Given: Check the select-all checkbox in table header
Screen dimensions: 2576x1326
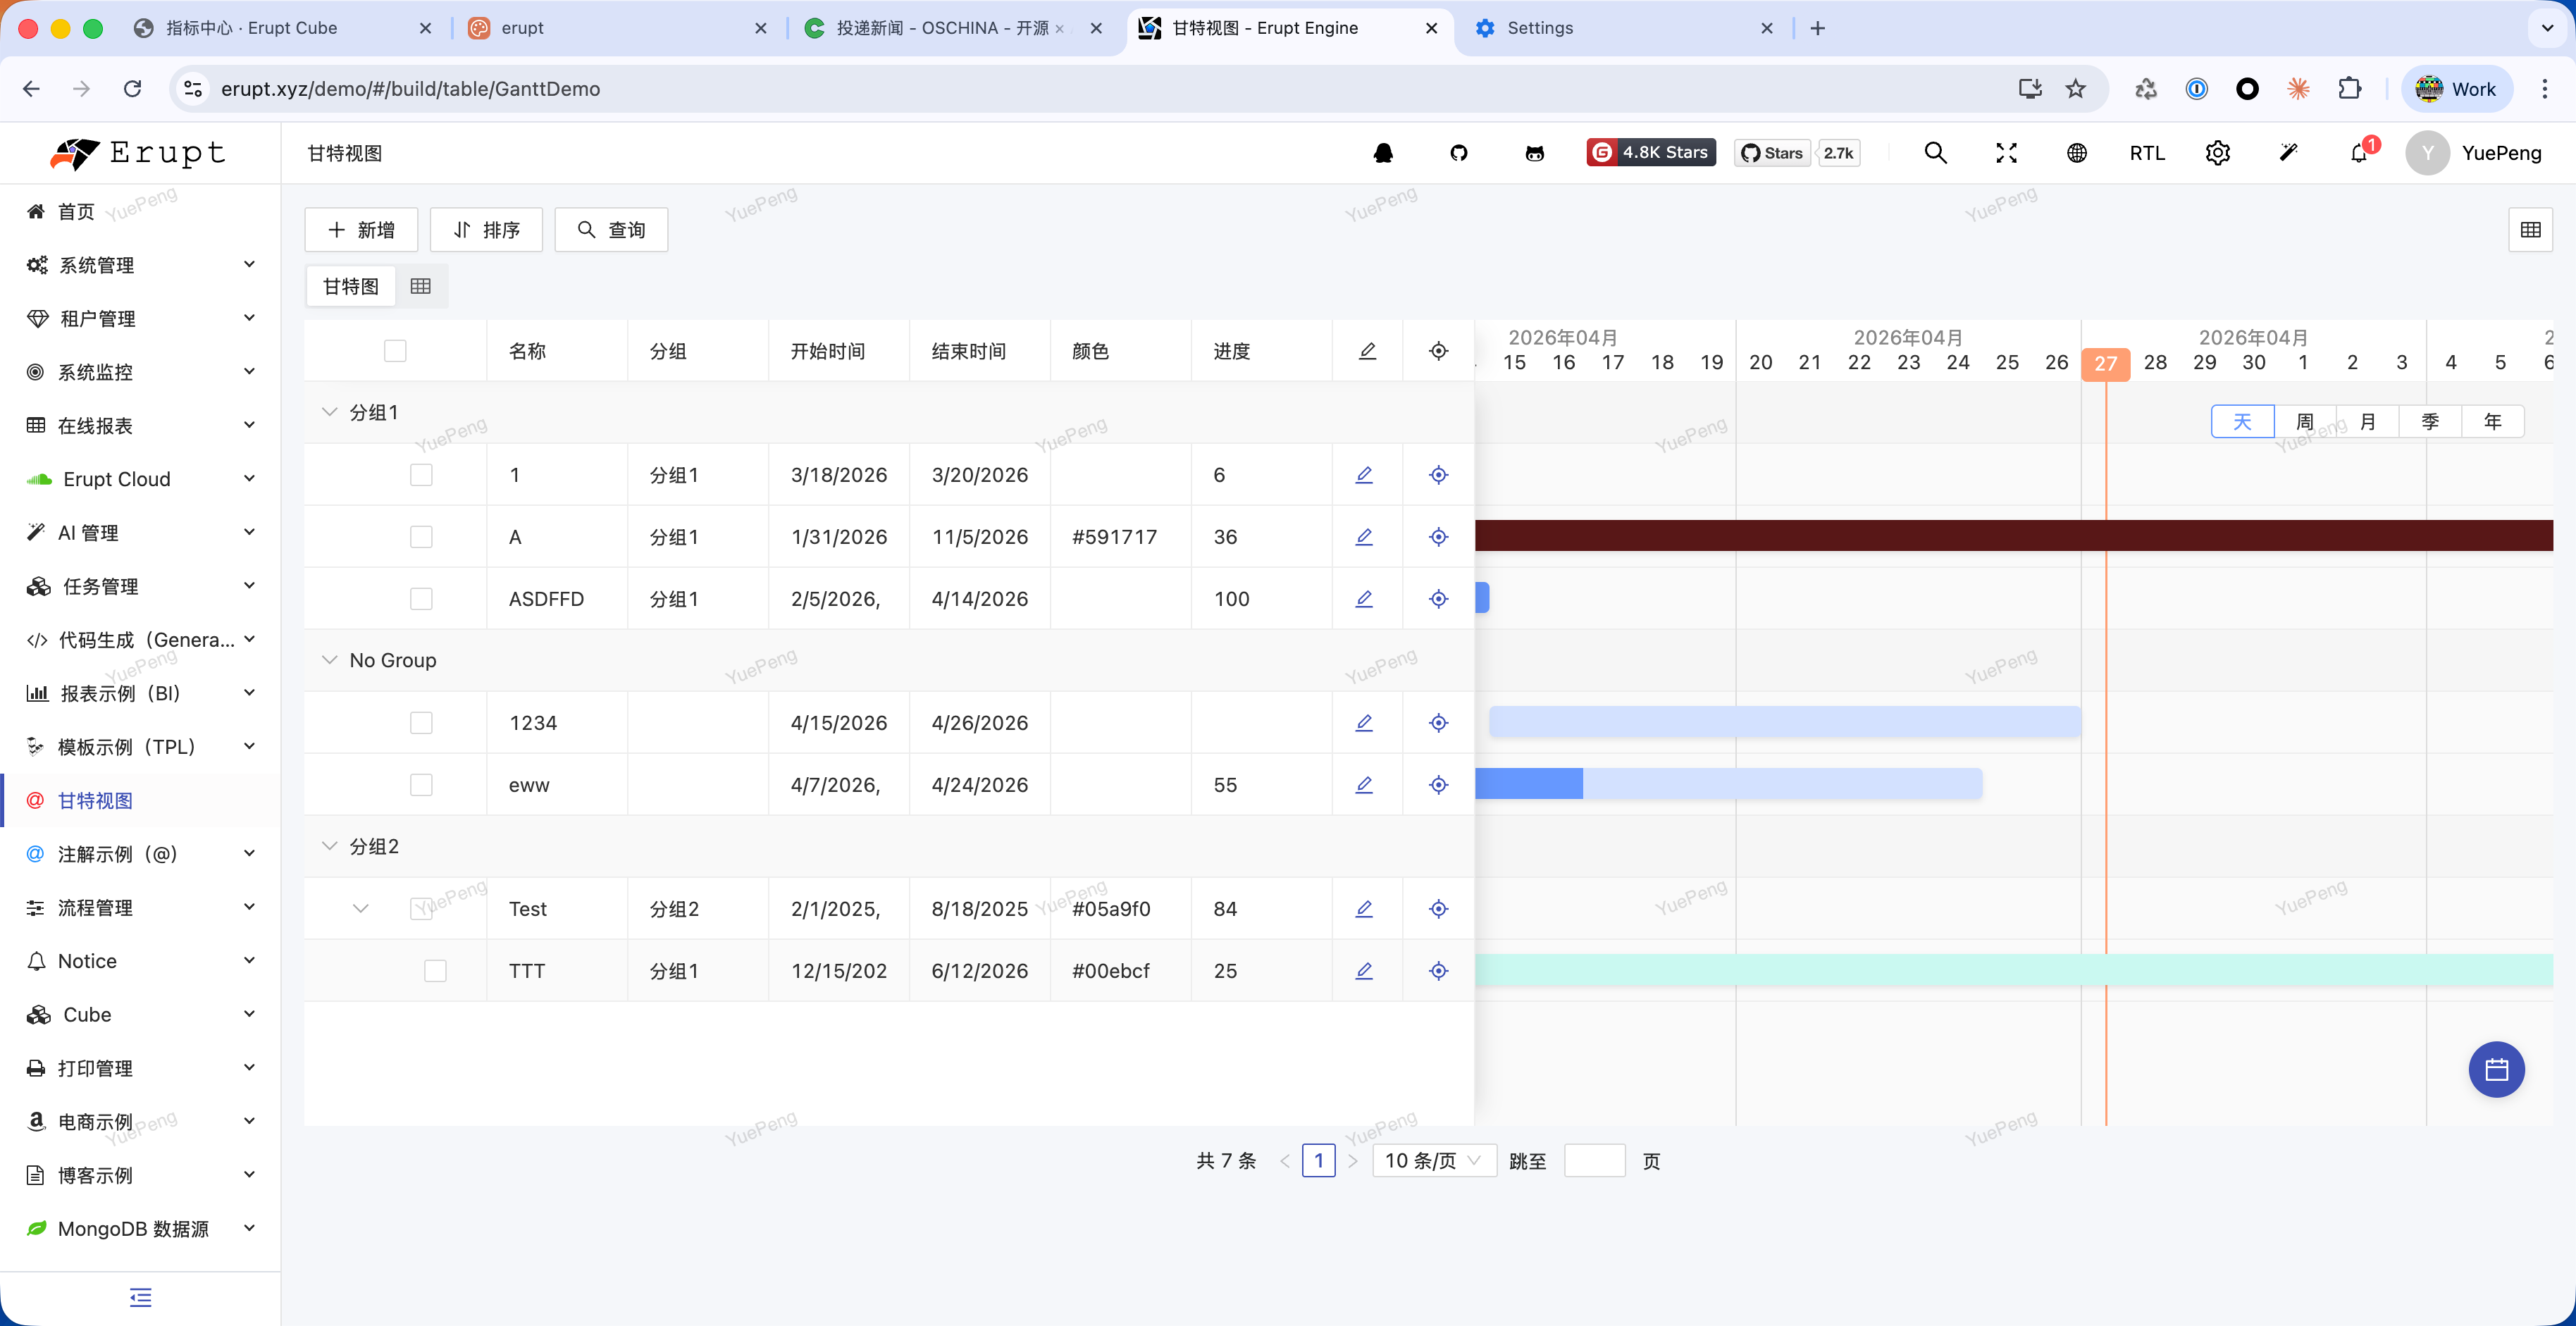Looking at the screenshot, I should pos(395,351).
